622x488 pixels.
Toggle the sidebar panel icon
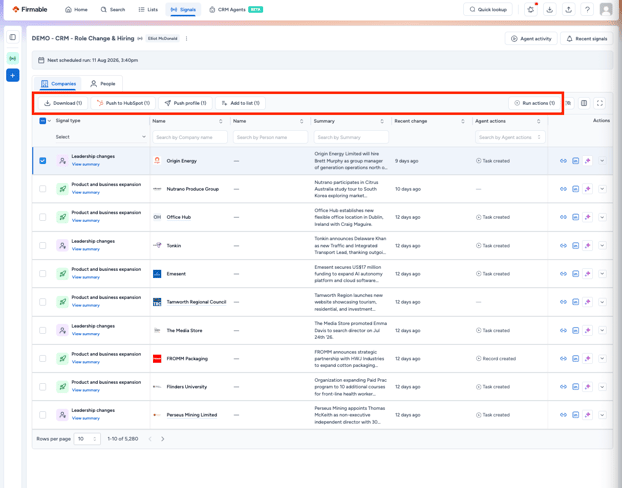[13, 37]
